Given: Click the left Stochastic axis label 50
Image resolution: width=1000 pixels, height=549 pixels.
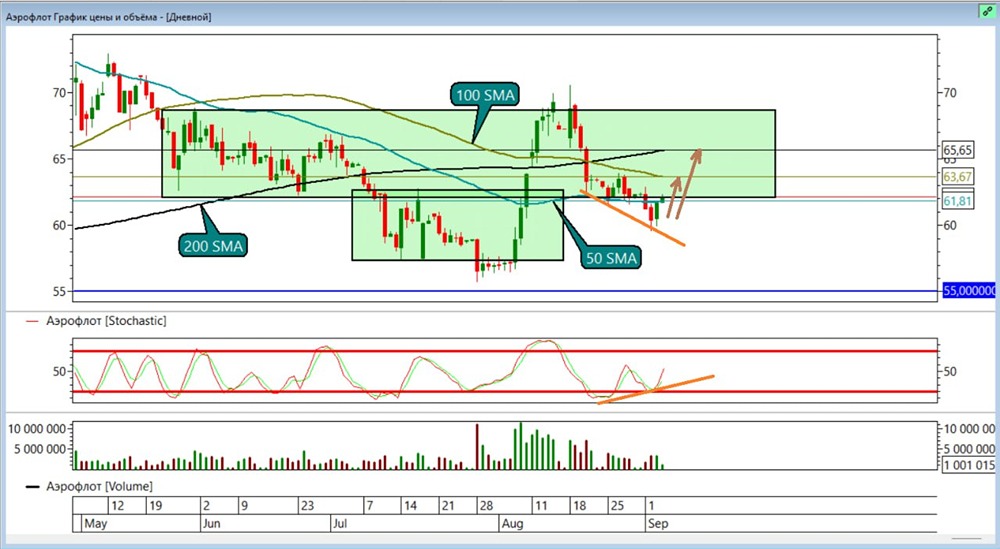Looking at the screenshot, I should click(x=59, y=371).
